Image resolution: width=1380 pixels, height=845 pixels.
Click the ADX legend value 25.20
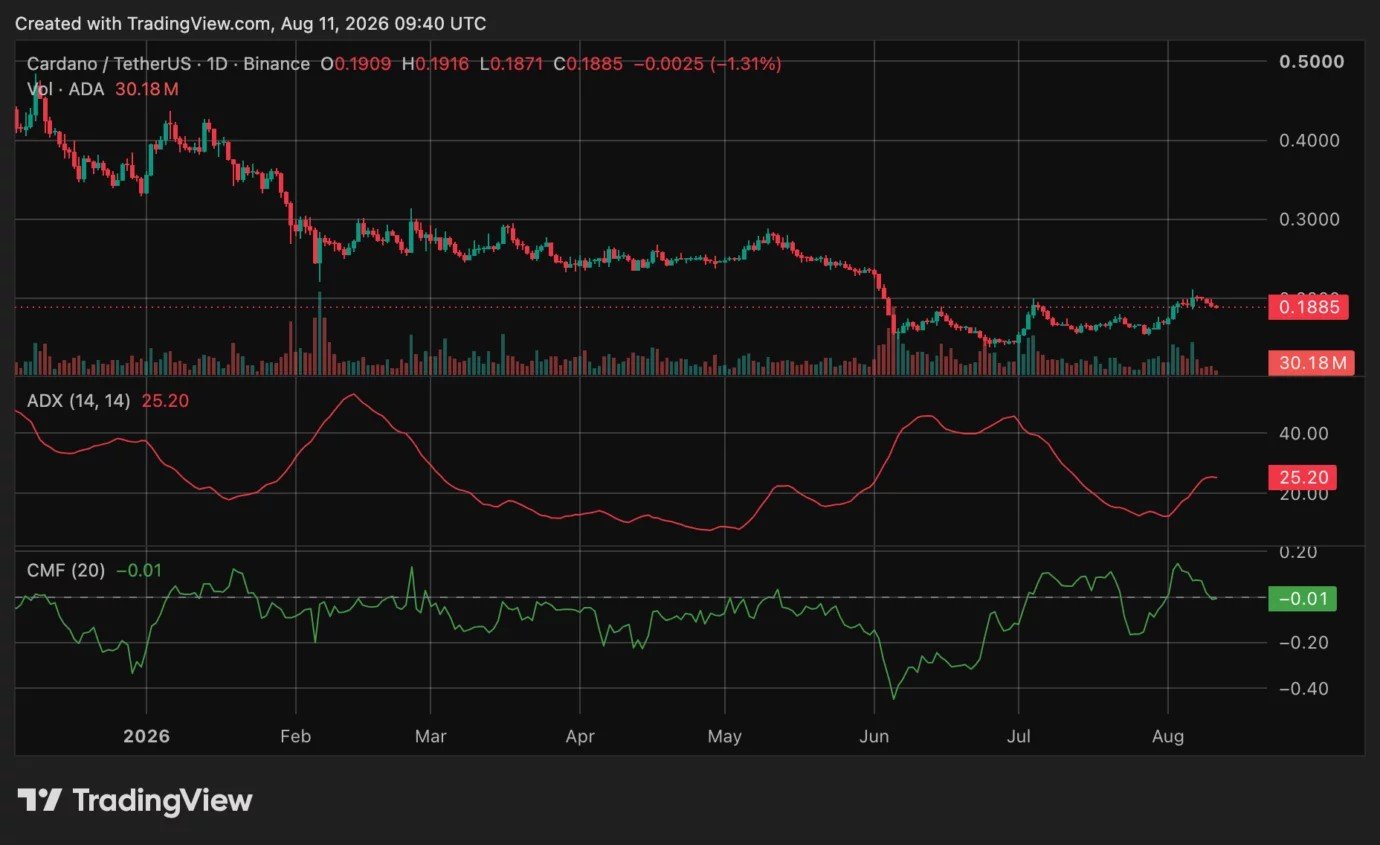(167, 402)
